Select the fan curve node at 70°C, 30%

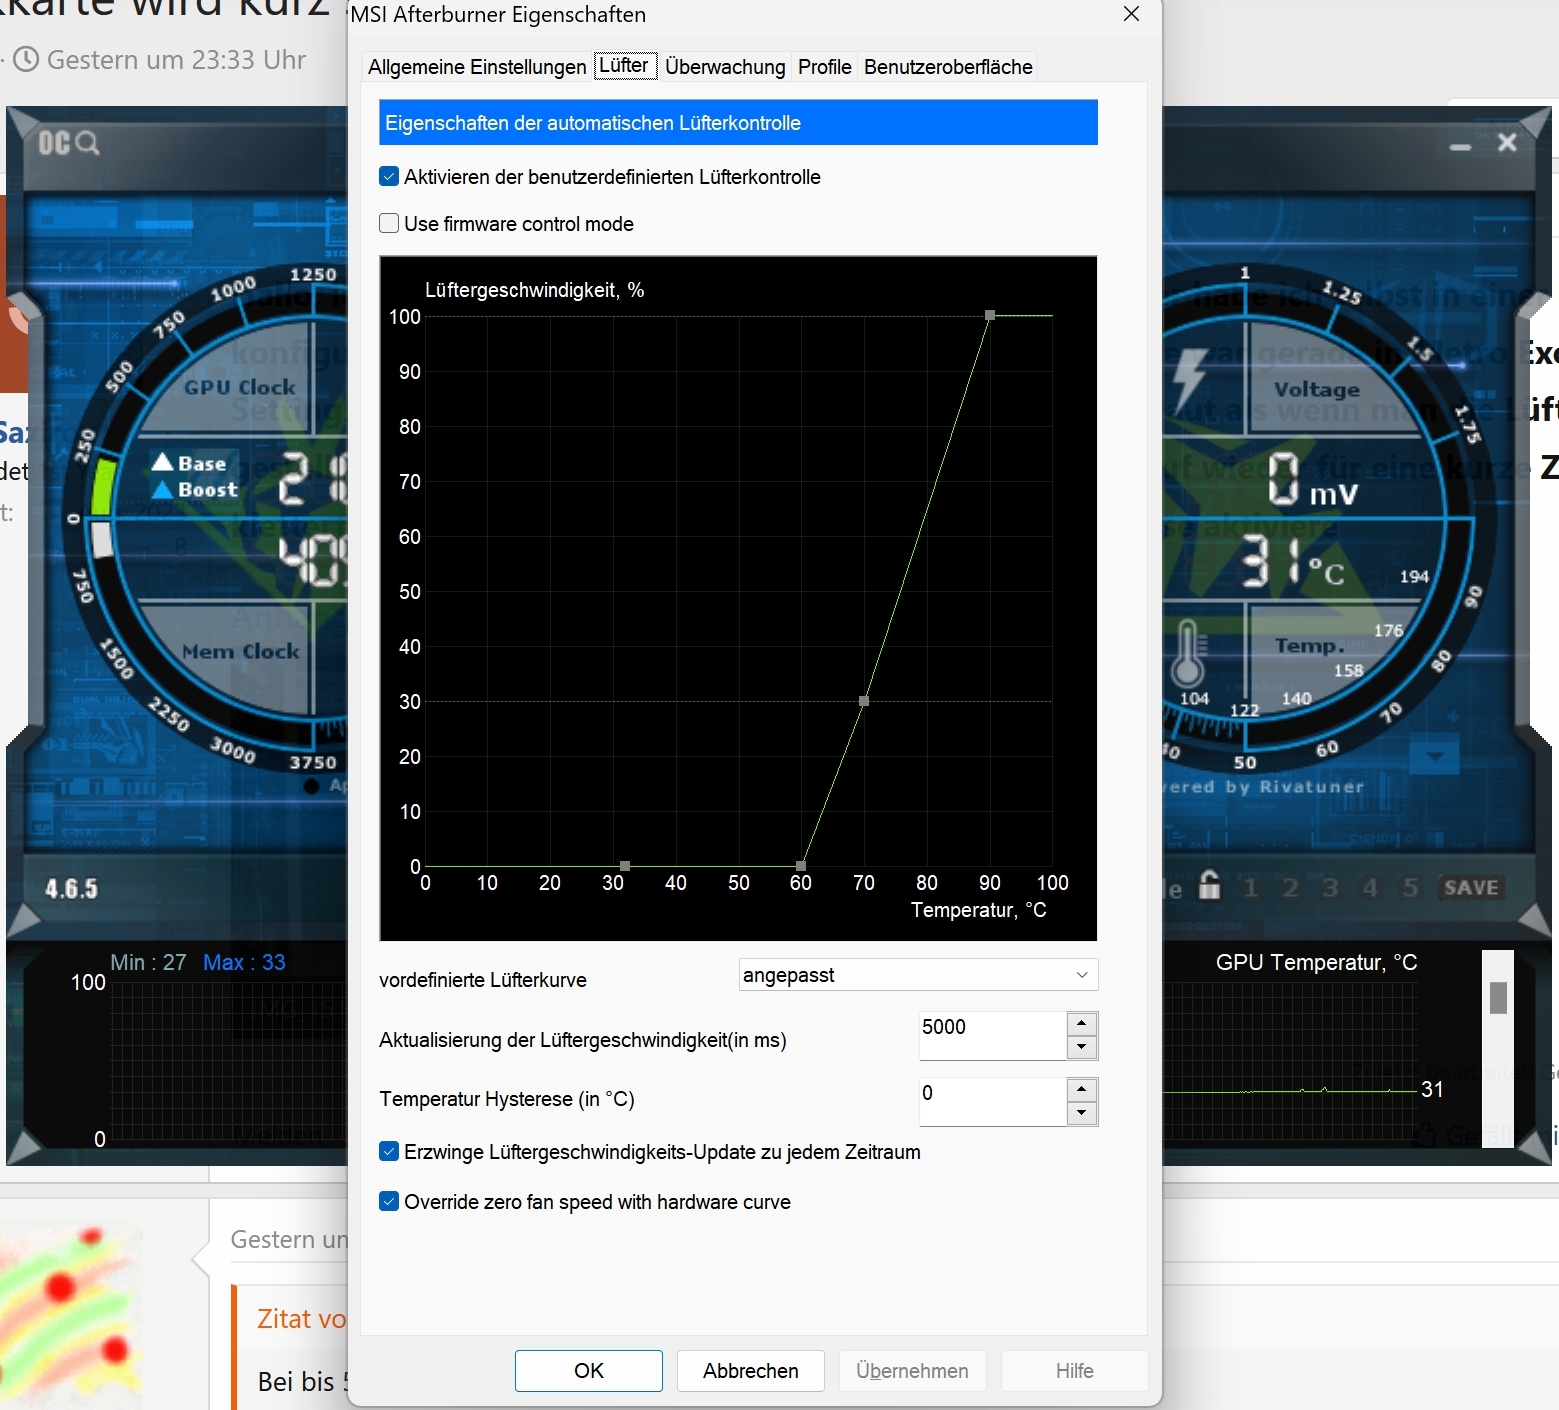(864, 701)
